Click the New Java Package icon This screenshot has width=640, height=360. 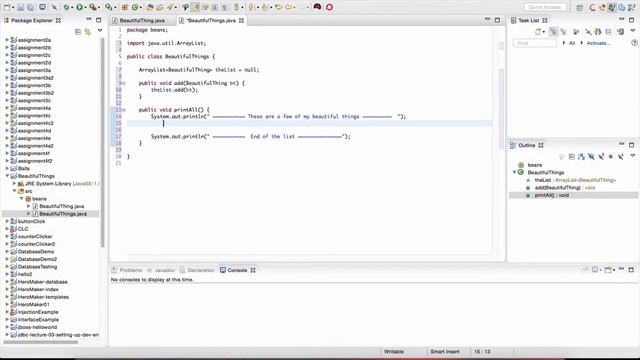pyautogui.click(x=124, y=7)
